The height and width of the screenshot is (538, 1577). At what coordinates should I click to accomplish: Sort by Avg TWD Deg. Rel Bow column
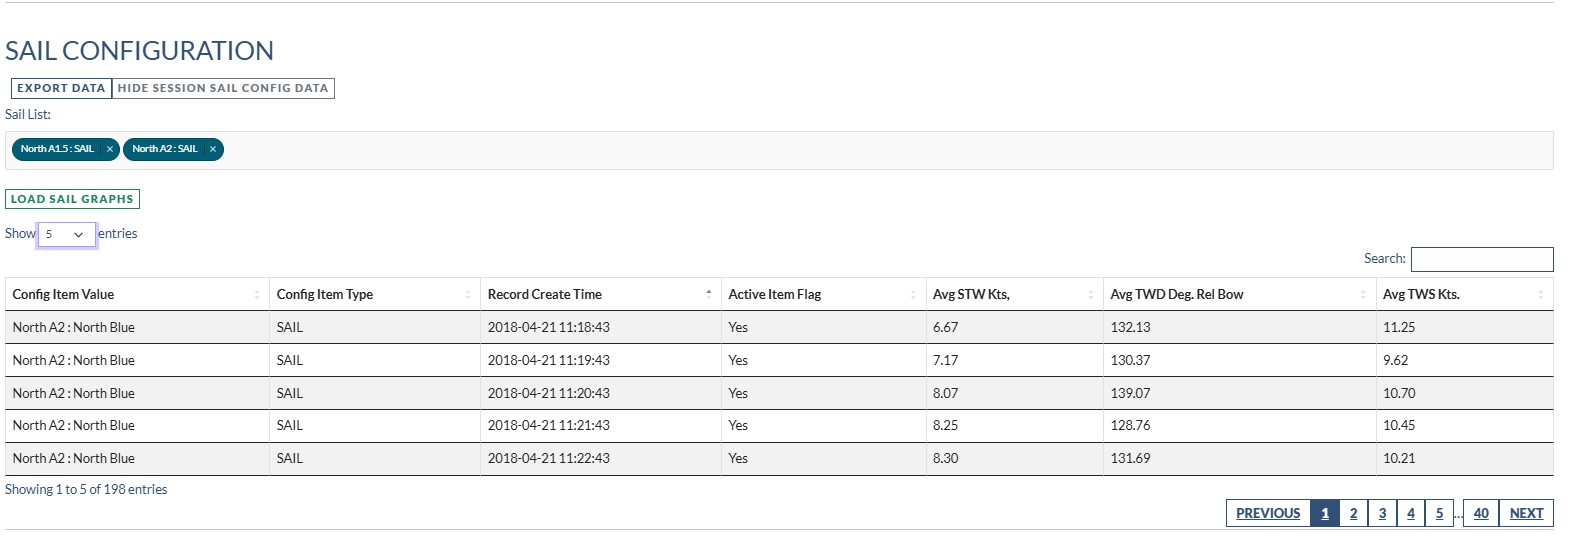(x=1236, y=294)
